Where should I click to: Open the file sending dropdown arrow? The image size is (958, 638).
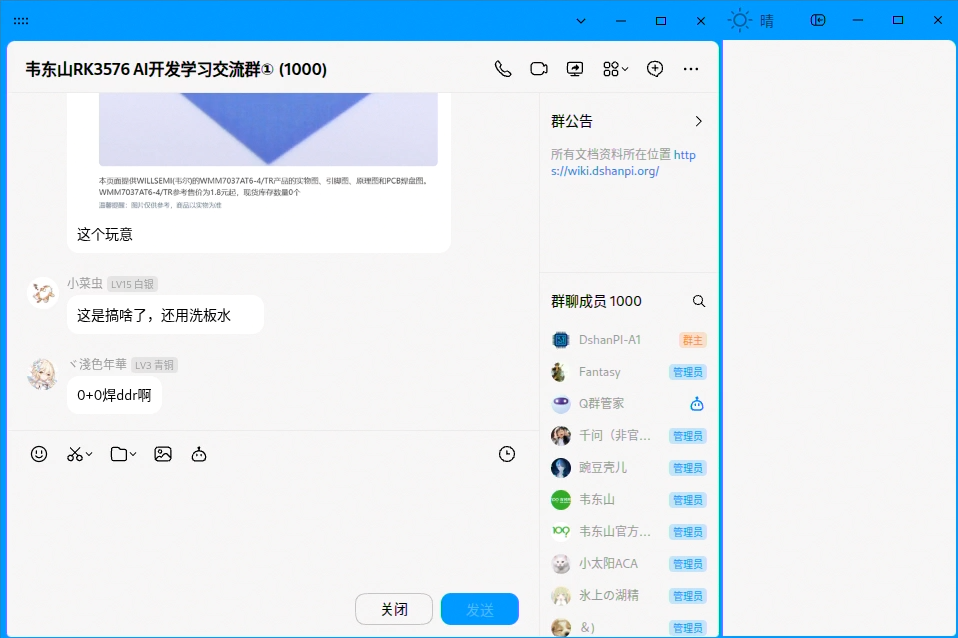pos(131,453)
